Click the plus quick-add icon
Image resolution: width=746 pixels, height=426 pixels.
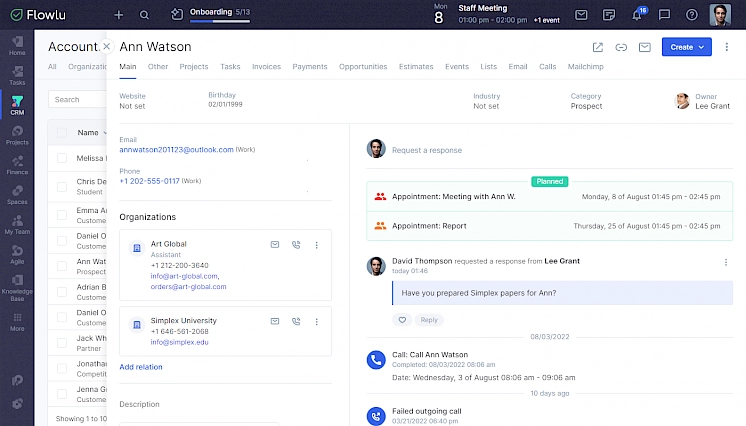coord(119,15)
